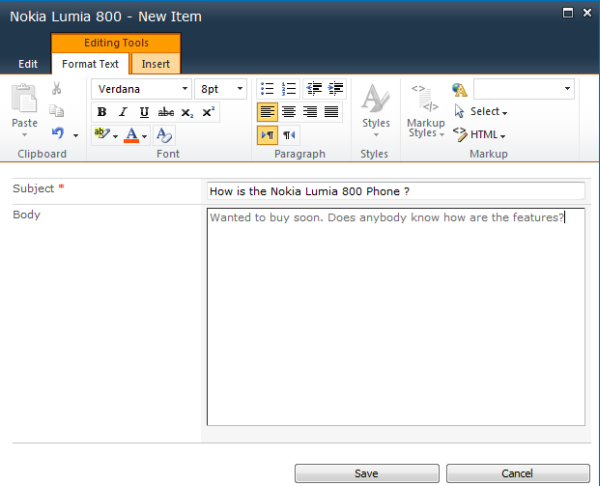Apply strikethrough formatting

point(166,112)
